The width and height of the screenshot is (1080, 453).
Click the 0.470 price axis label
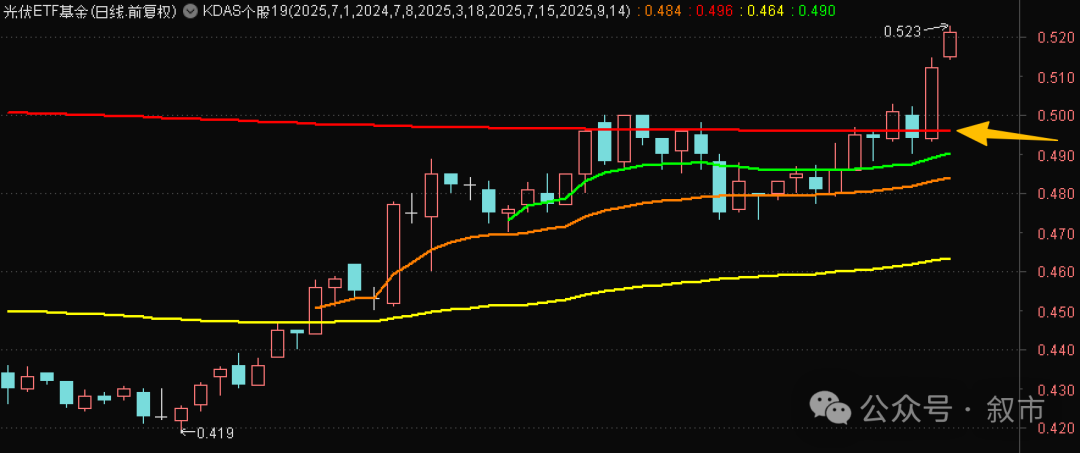tap(1057, 233)
